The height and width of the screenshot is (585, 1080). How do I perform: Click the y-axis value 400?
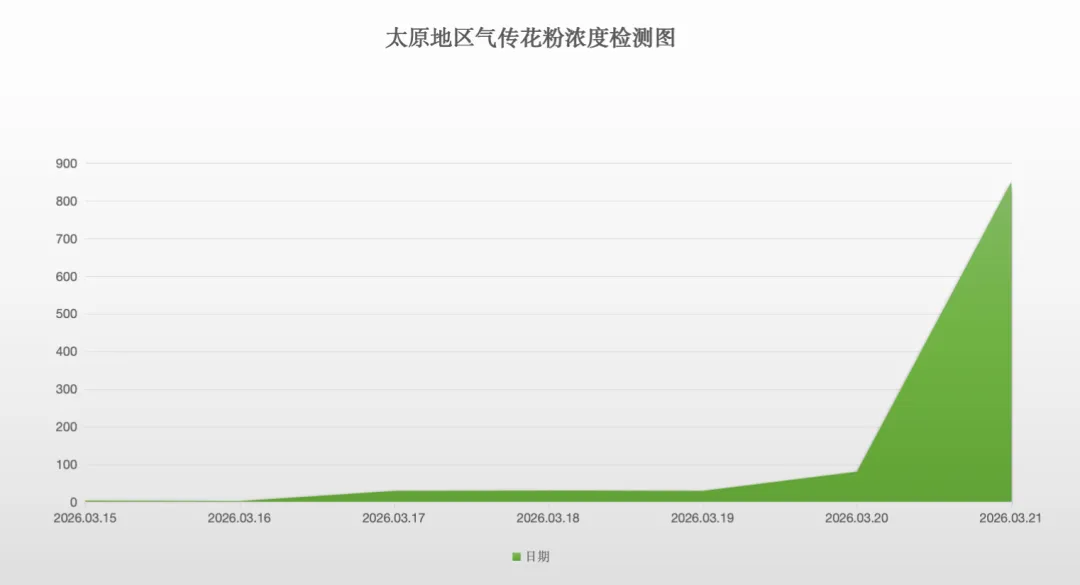pyautogui.click(x=66, y=352)
